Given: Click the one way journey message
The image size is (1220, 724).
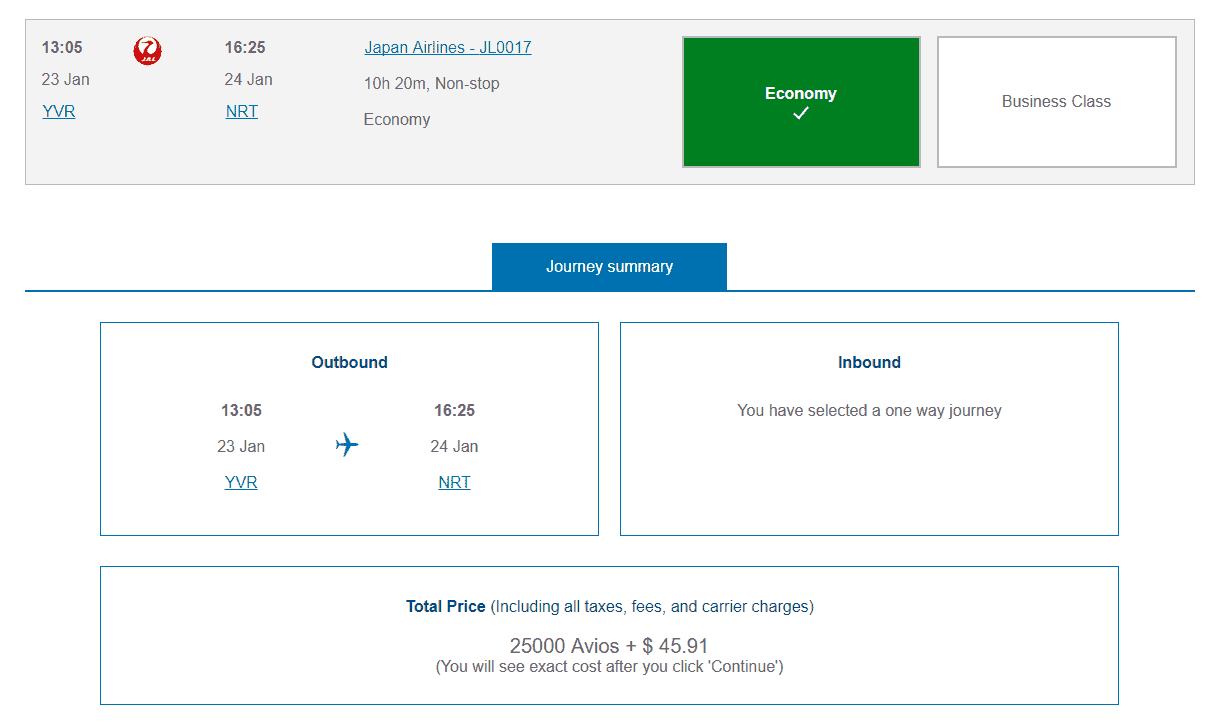Looking at the screenshot, I should (x=869, y=411).
